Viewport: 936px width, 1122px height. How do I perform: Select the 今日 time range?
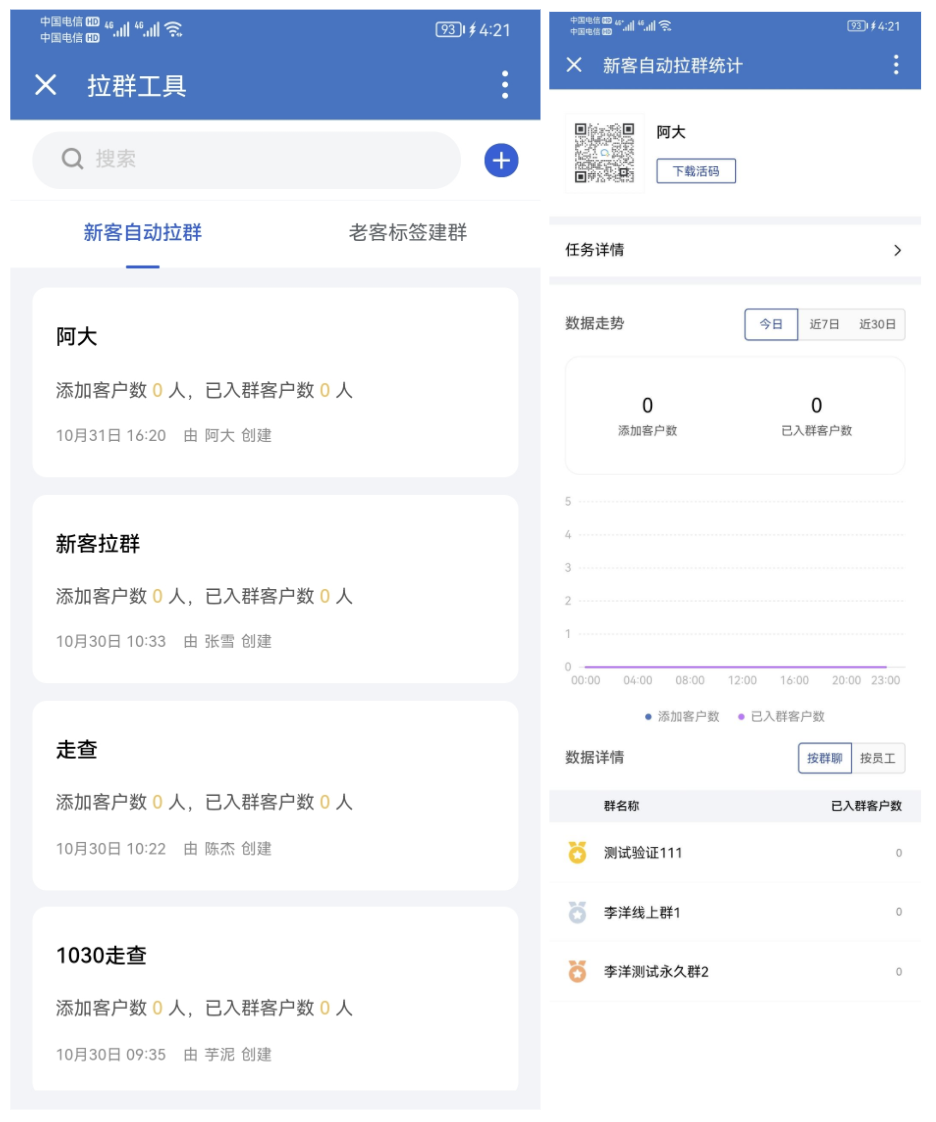(x=771, y=324)
